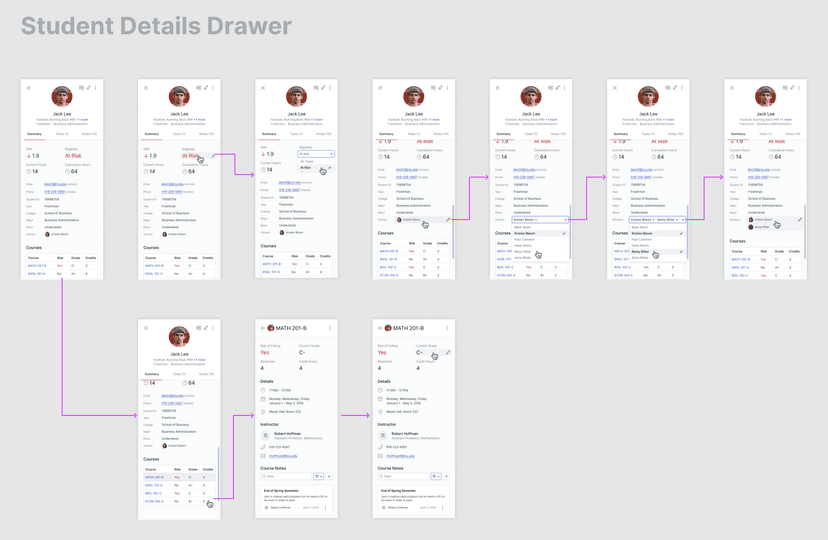Select On Track in the Eligibility options list
This screenshot has height=540, width=828.
[307, 161]
